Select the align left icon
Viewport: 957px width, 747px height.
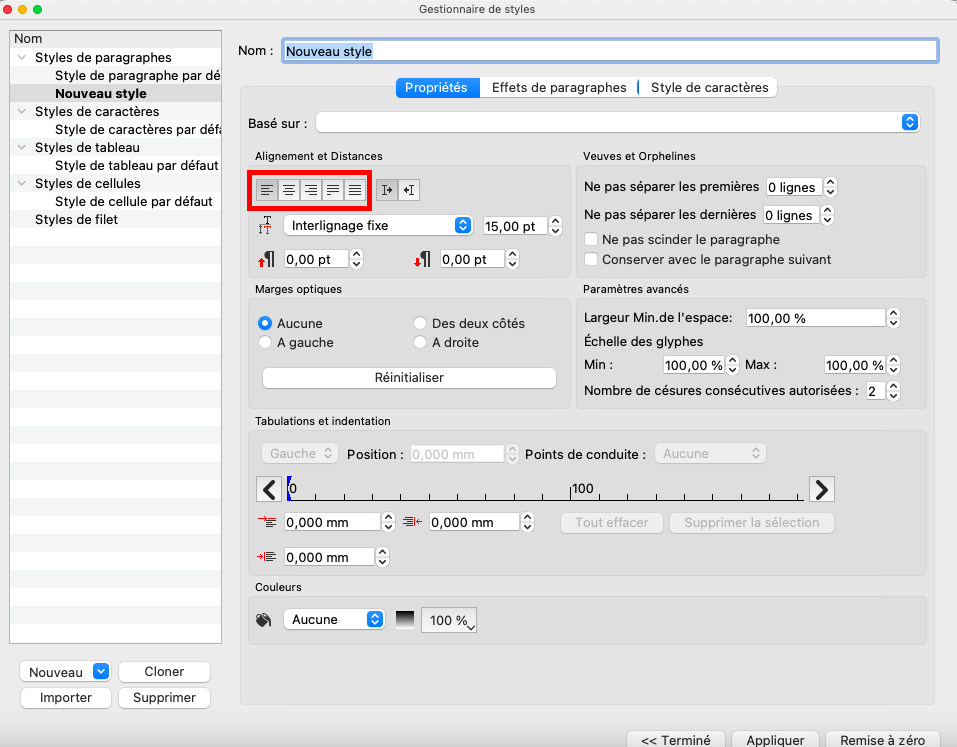(266, 190)
